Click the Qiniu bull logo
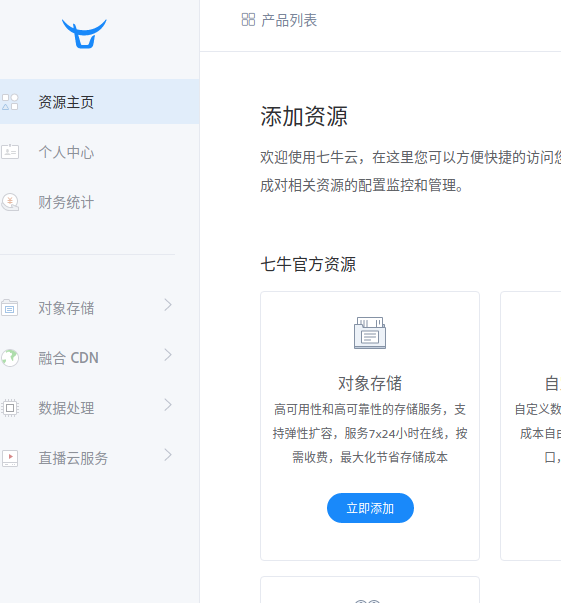The image size is (561, 603). coord(84,34)
